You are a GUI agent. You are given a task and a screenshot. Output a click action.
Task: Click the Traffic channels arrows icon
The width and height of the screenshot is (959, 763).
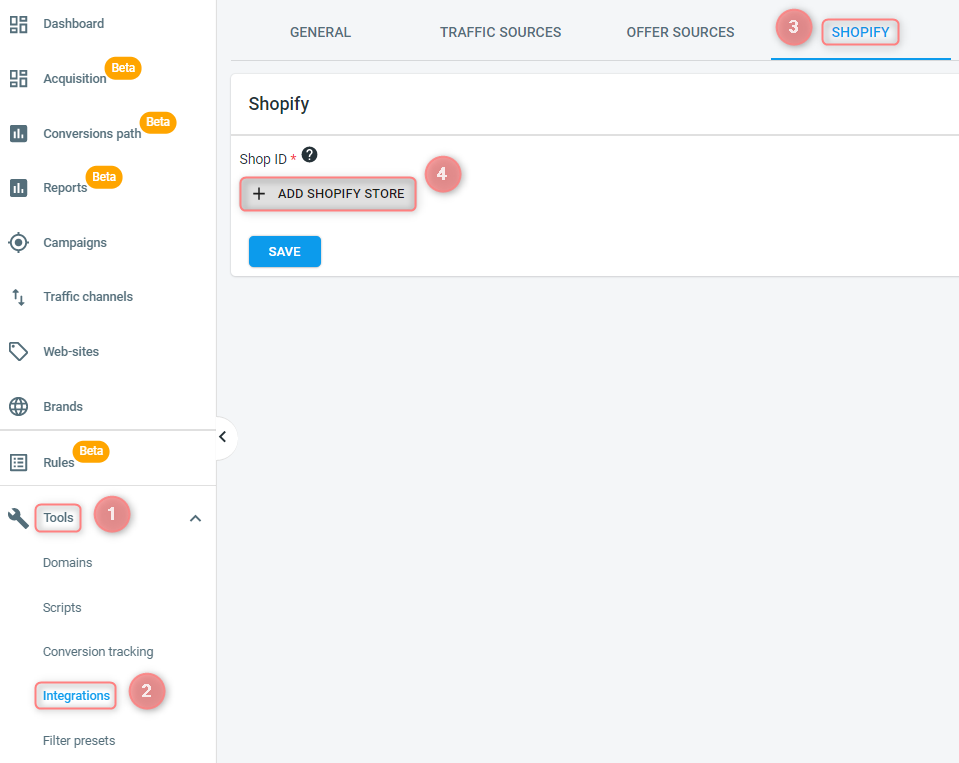[x=18, y=297]
